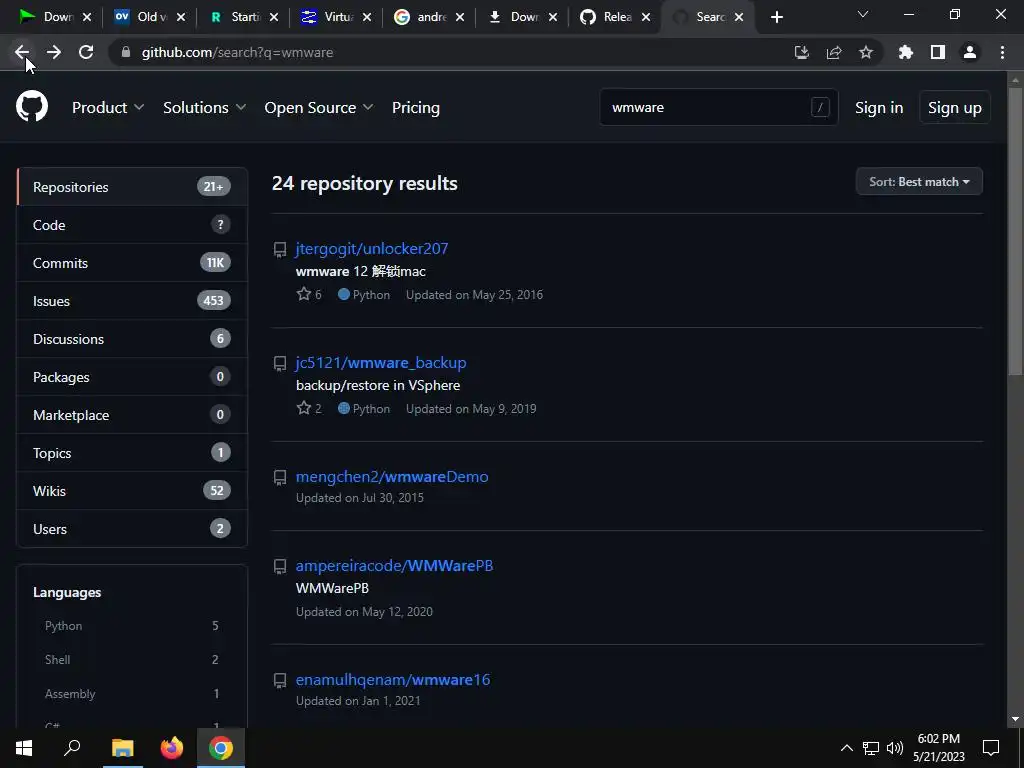Click the volume speaker tray icon
1024x768 pixels.
pos(895,748)
